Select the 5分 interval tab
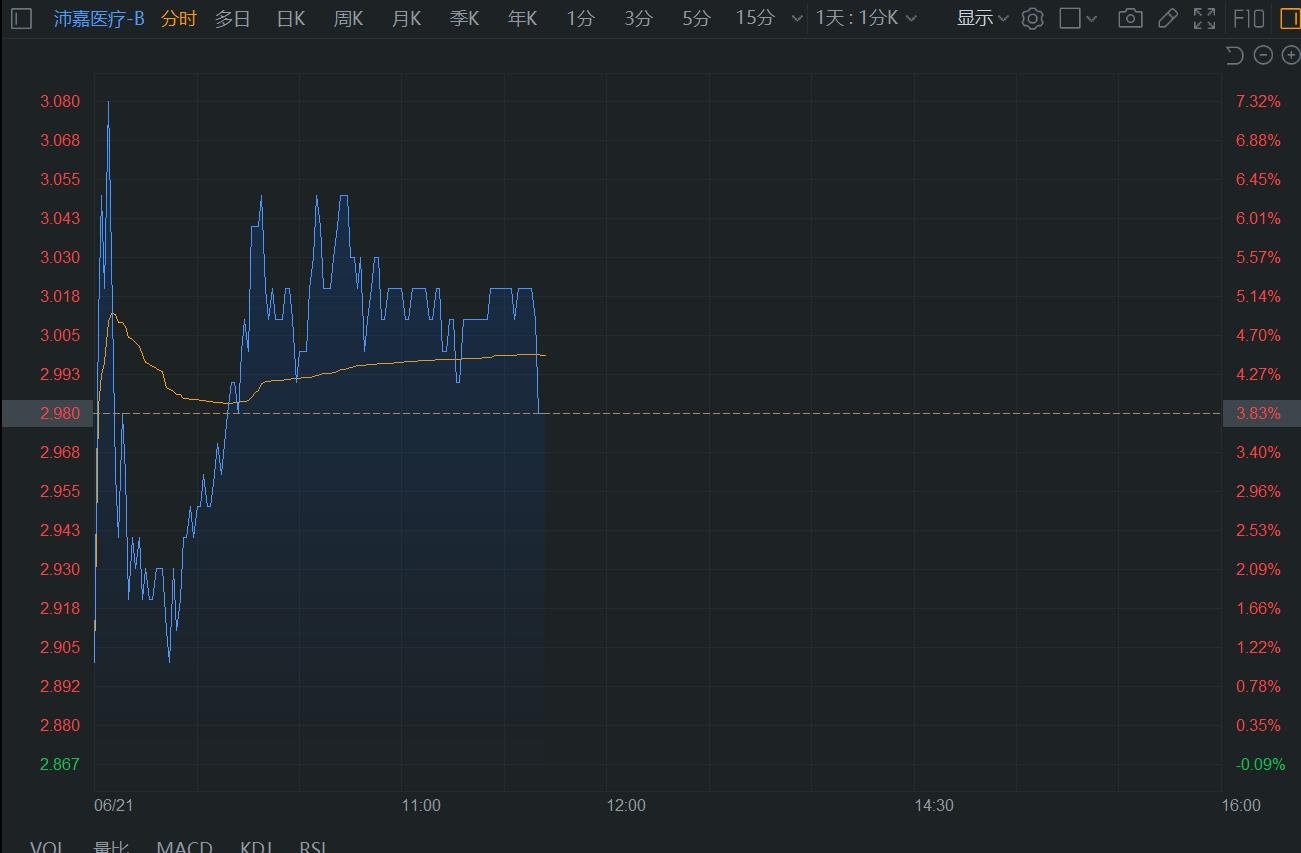This screenshot has height=853, width=1301. click(x=696, y=18)
